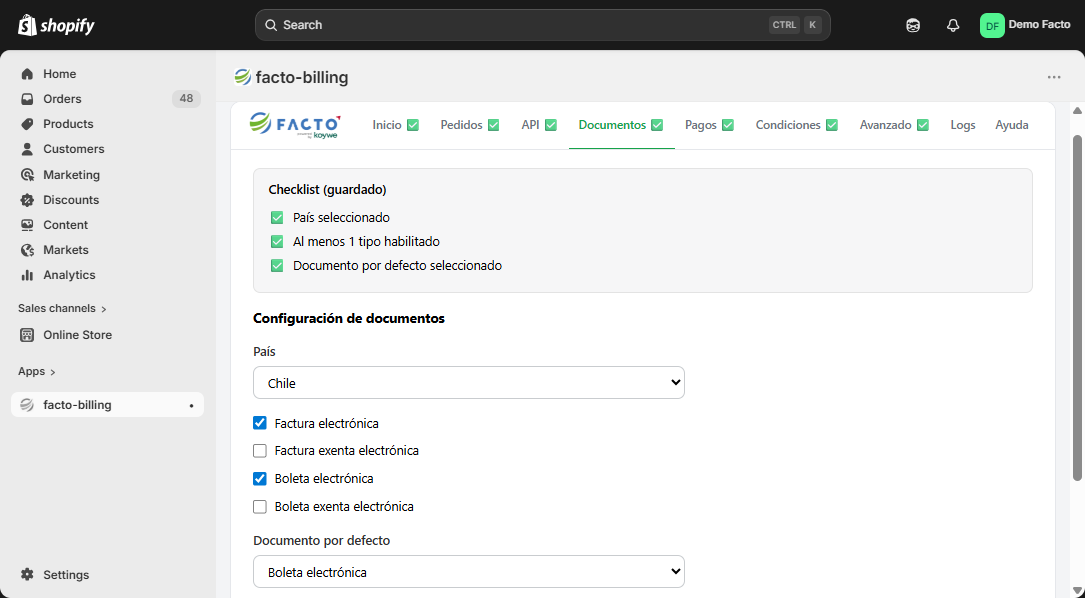
Task: Click the Online Store storefront icon
Action: point(27,335)
